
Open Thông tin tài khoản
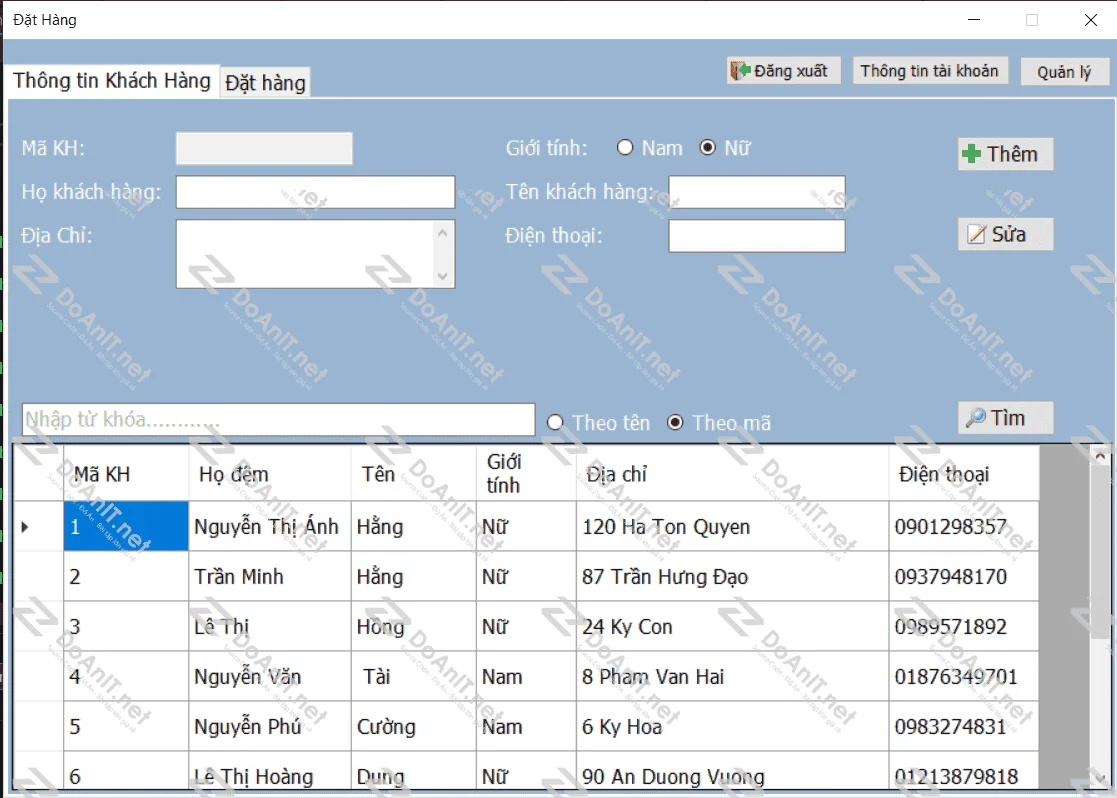[929, 71]
